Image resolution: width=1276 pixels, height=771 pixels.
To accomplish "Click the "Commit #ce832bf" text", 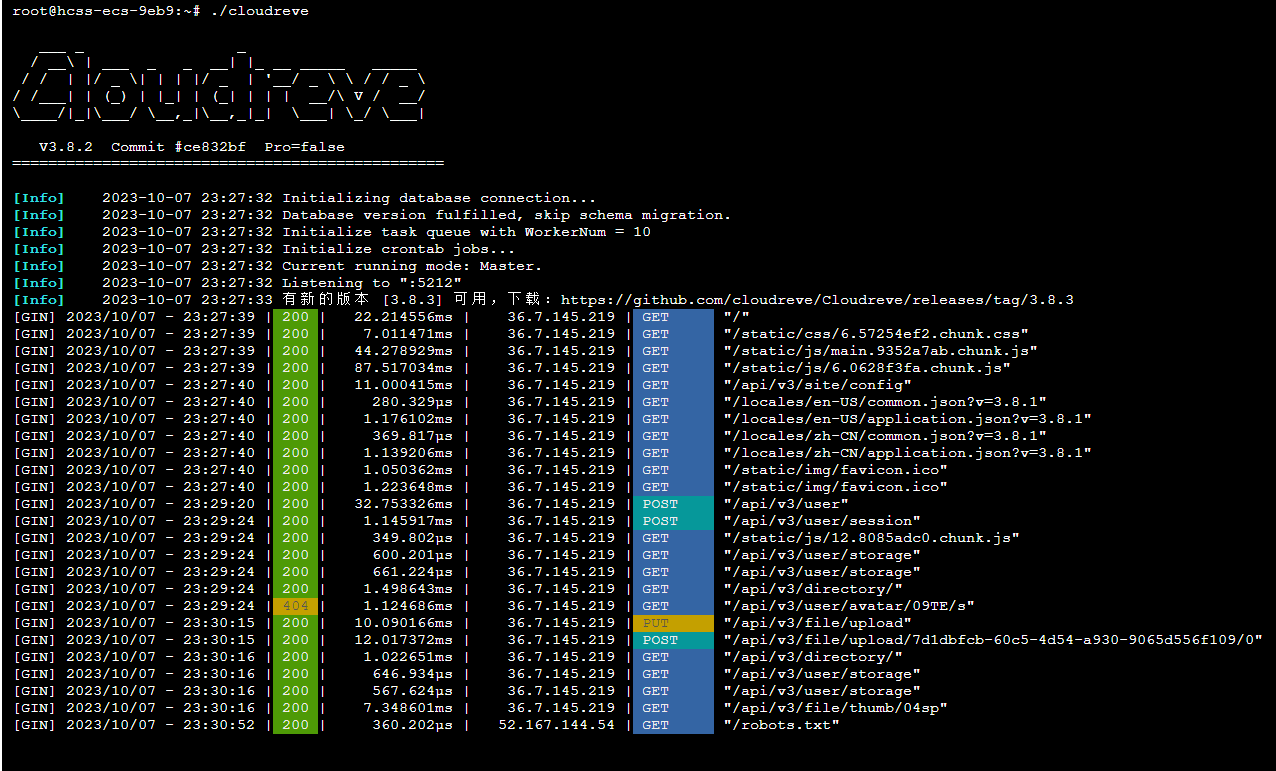I will pyautogui.click(x=178, y=147).
